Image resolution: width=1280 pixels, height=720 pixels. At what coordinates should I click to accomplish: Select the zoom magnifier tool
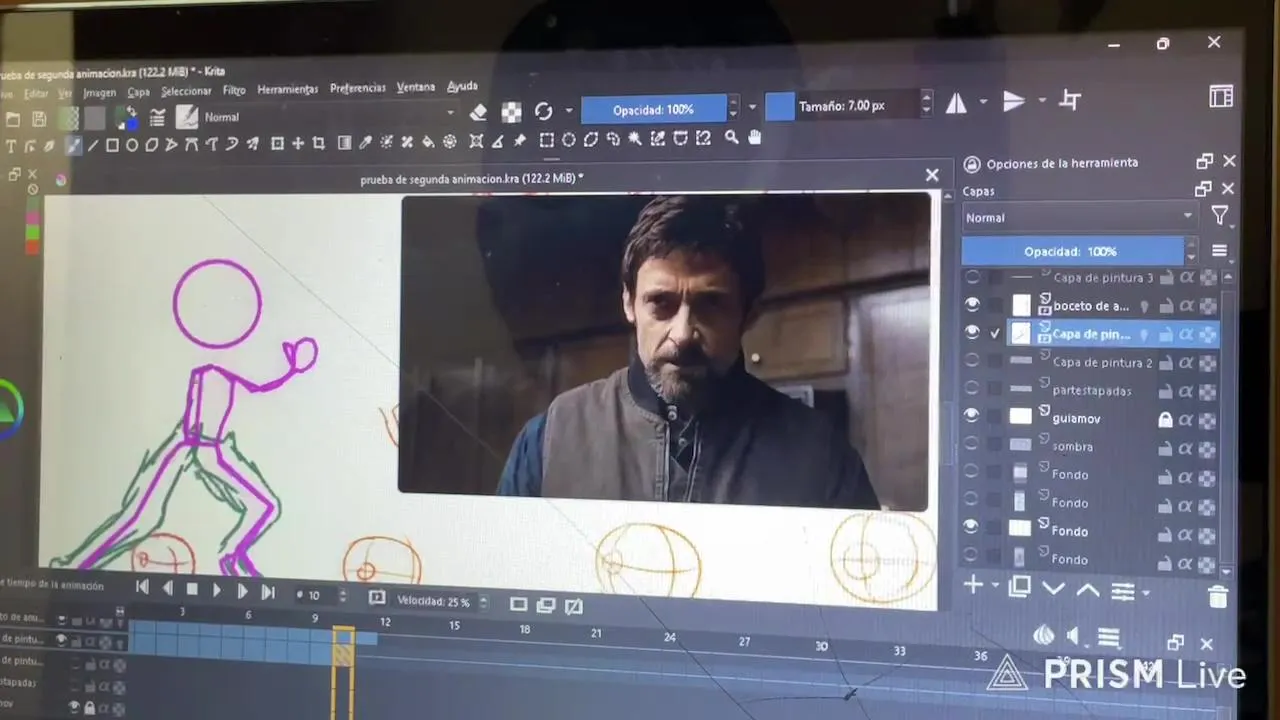click(x=732, y=137)
